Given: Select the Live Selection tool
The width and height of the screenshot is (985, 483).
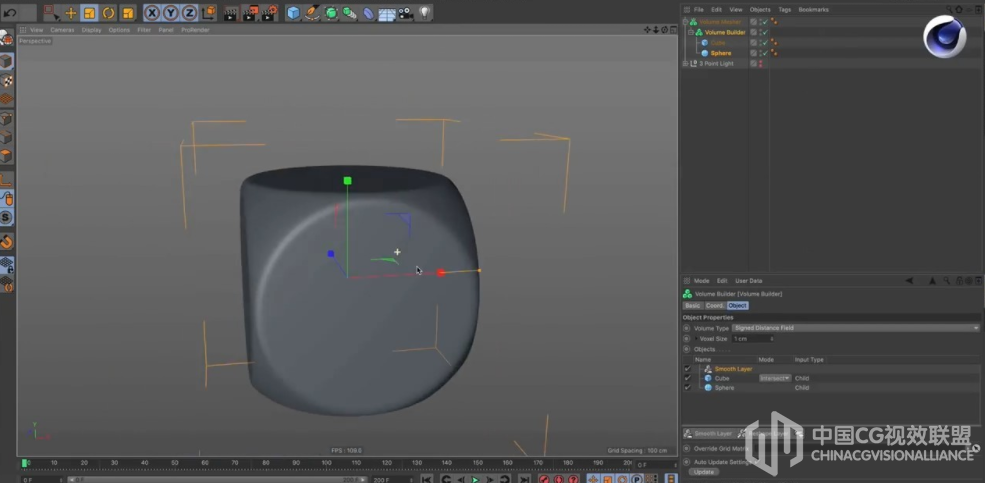Looking at the screenshot, I should tap(51, 13).
